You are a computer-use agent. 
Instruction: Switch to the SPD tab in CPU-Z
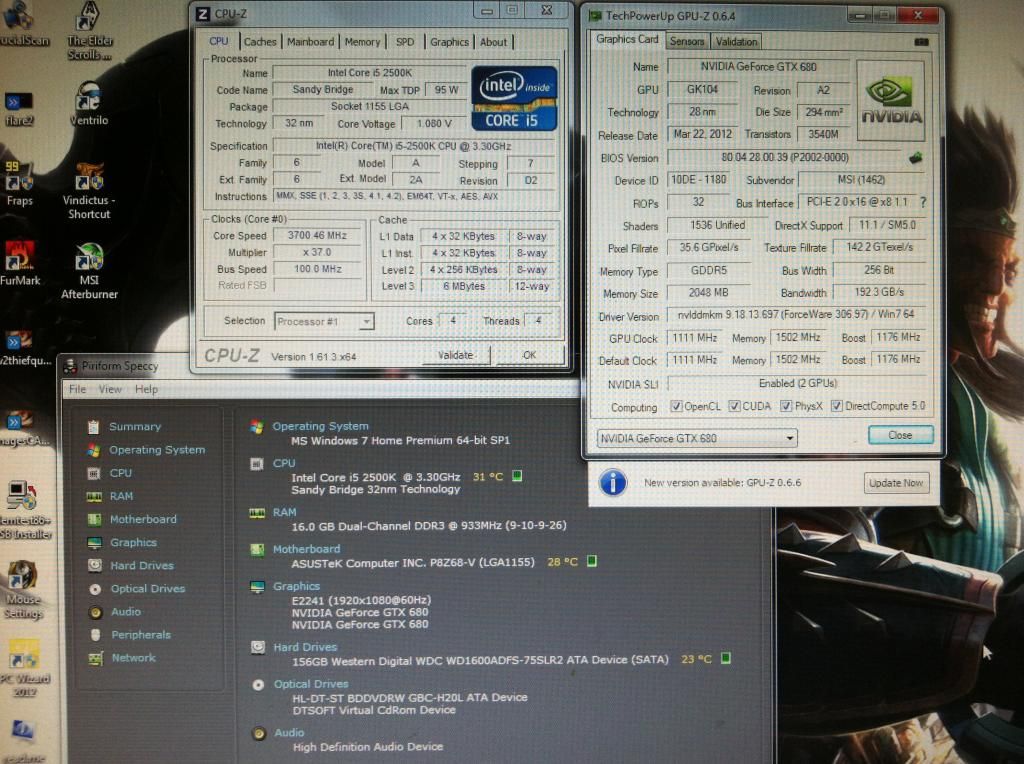[x=405, y=42]
